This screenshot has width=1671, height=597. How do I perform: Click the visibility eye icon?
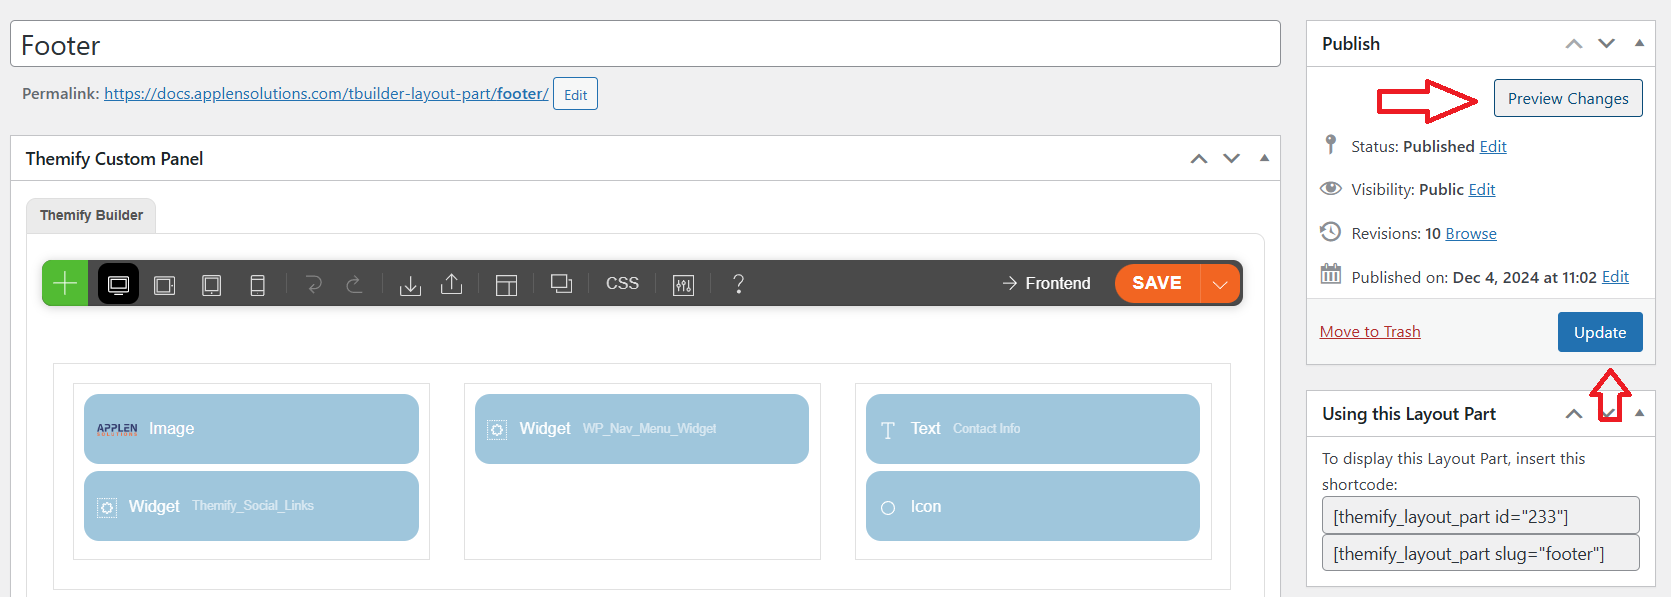[x=1331, y=188]
